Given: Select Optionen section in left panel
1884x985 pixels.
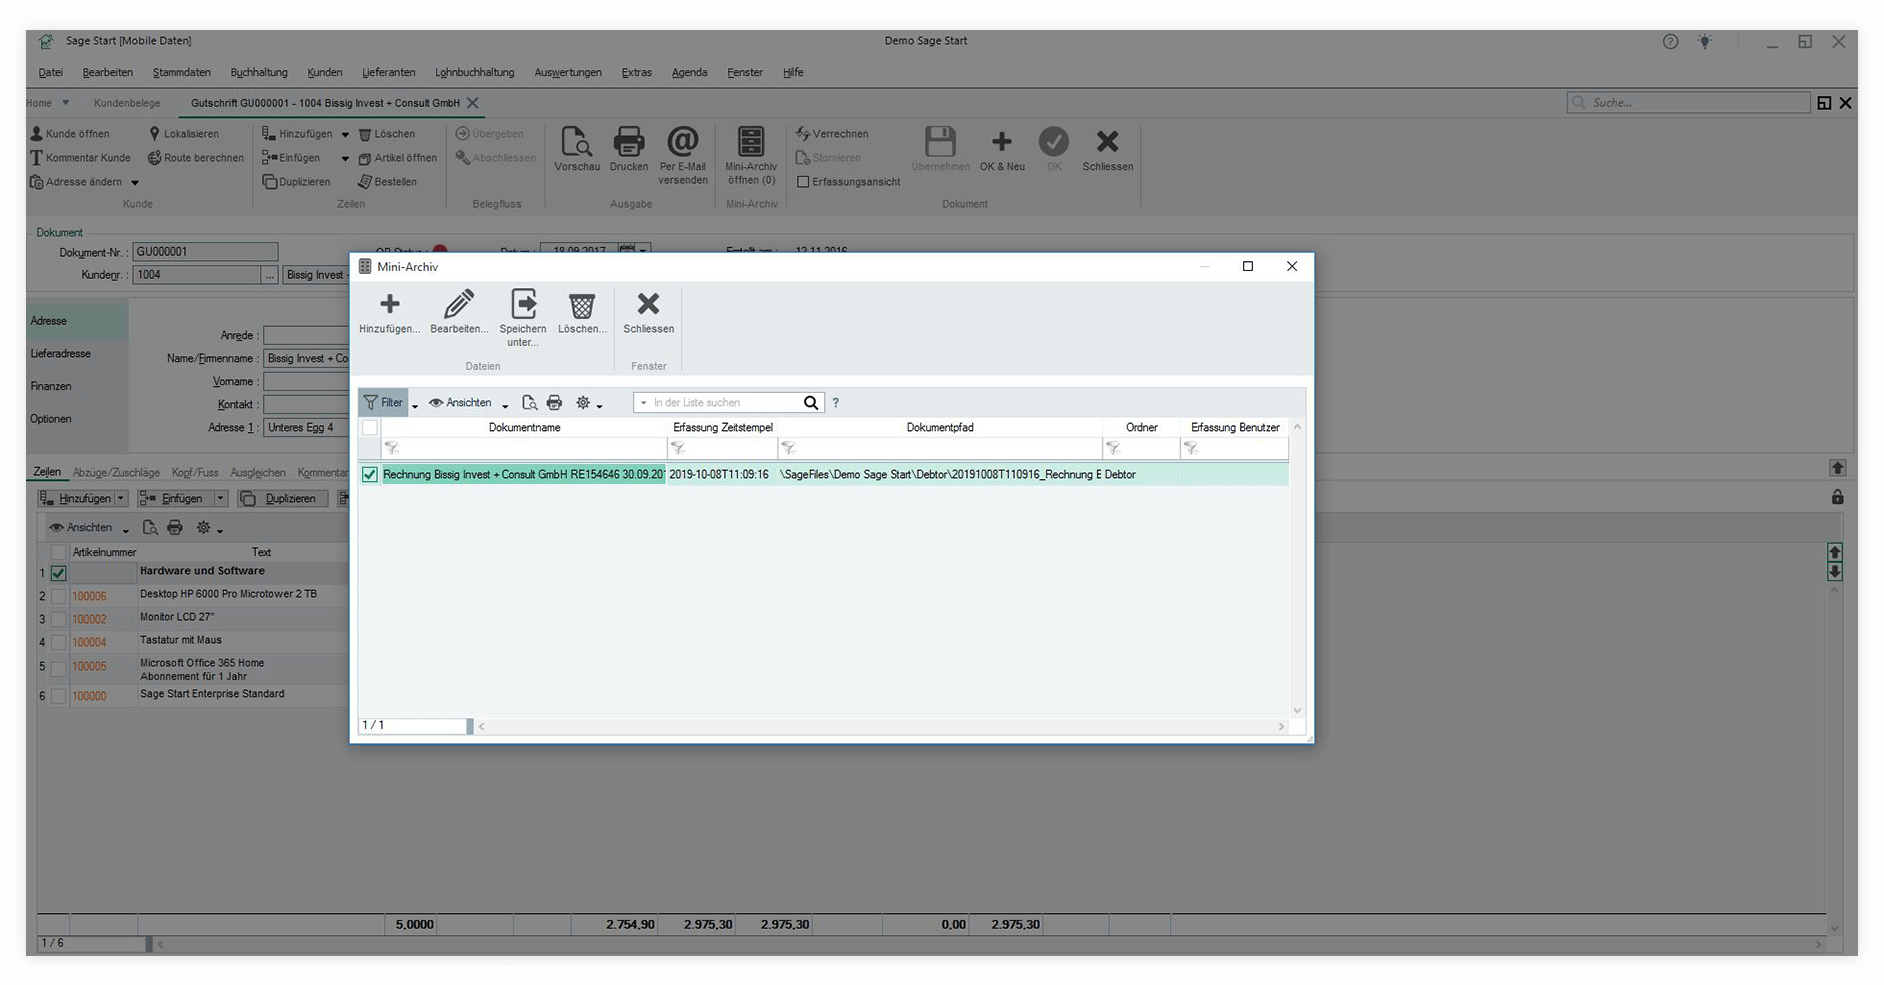Looking at the screenshot, I should tap(77, 419).
